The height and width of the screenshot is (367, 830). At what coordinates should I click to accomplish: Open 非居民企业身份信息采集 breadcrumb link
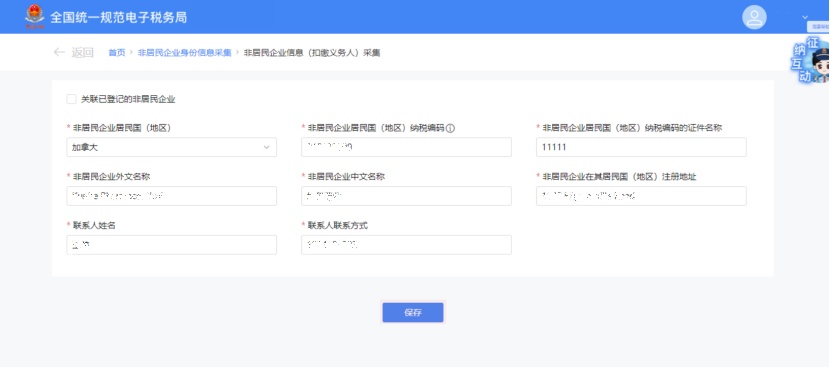pos(184,52)
